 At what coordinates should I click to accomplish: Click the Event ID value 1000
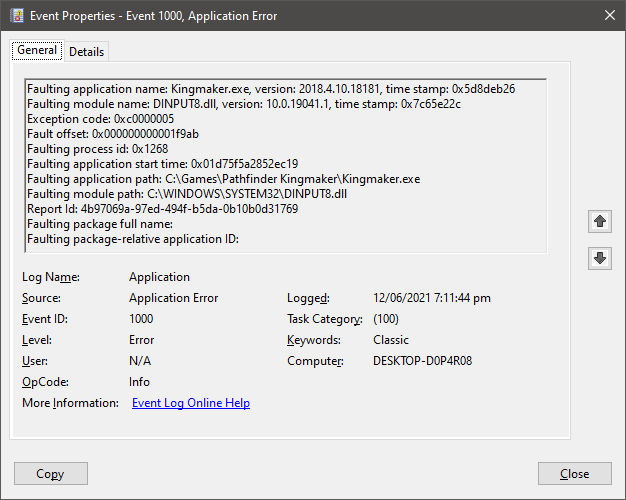click(141, 319)
